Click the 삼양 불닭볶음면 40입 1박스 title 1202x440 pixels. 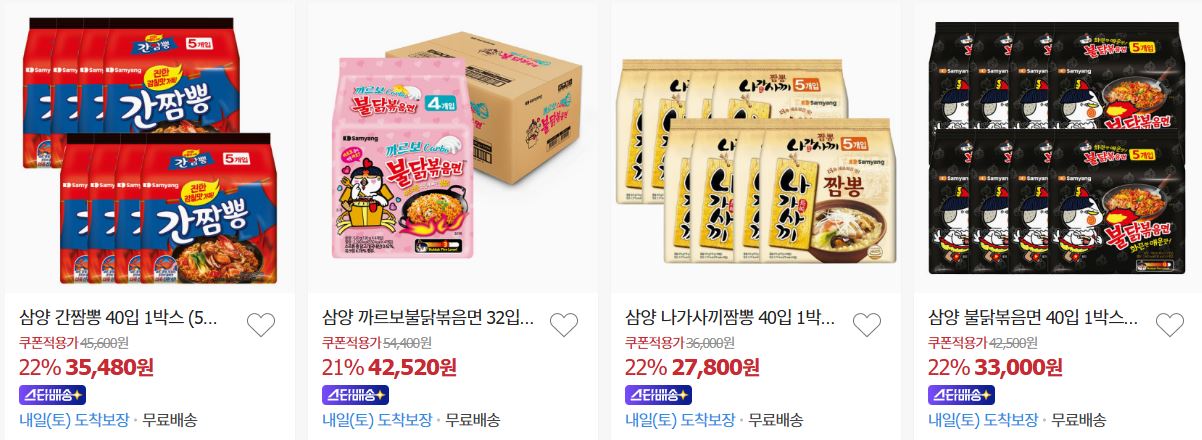1033,320
